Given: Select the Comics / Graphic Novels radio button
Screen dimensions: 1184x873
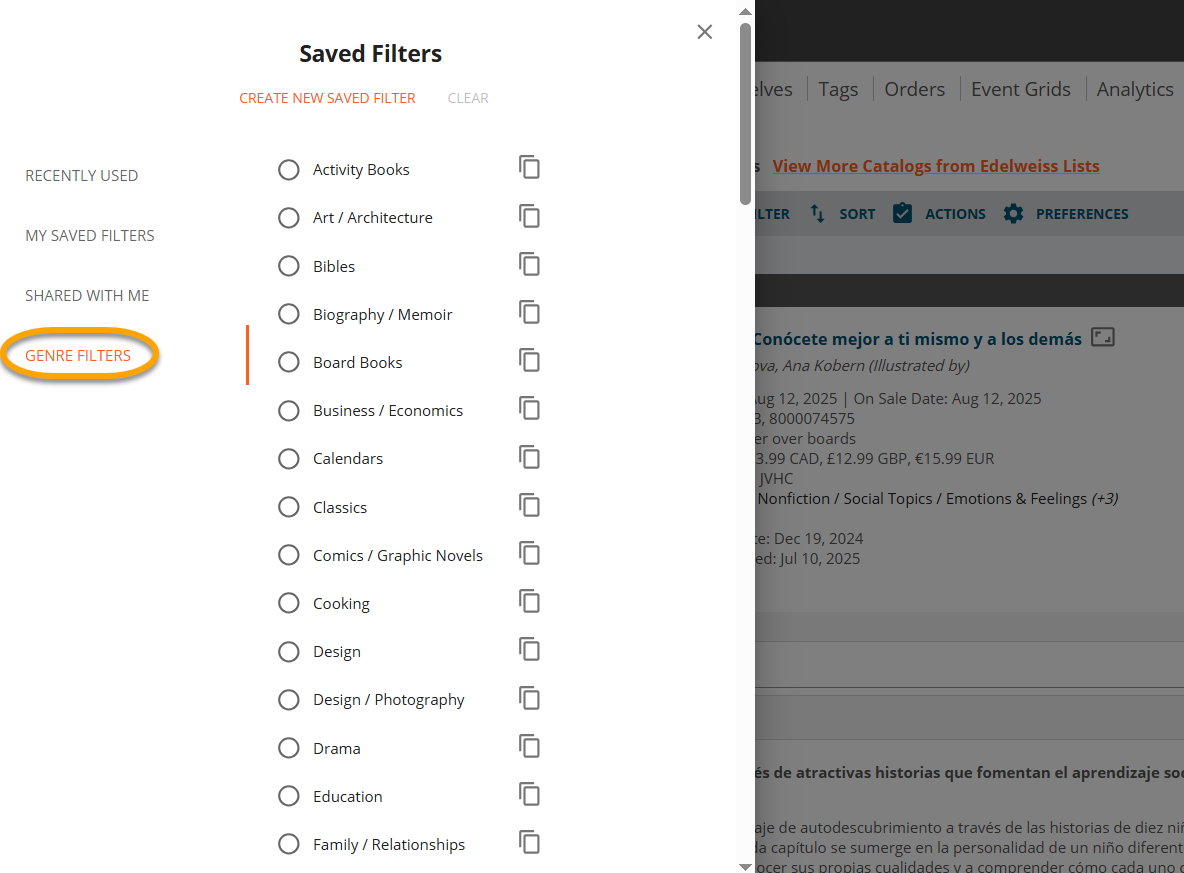Looking at the screenshot, I should tap(288, 555).
